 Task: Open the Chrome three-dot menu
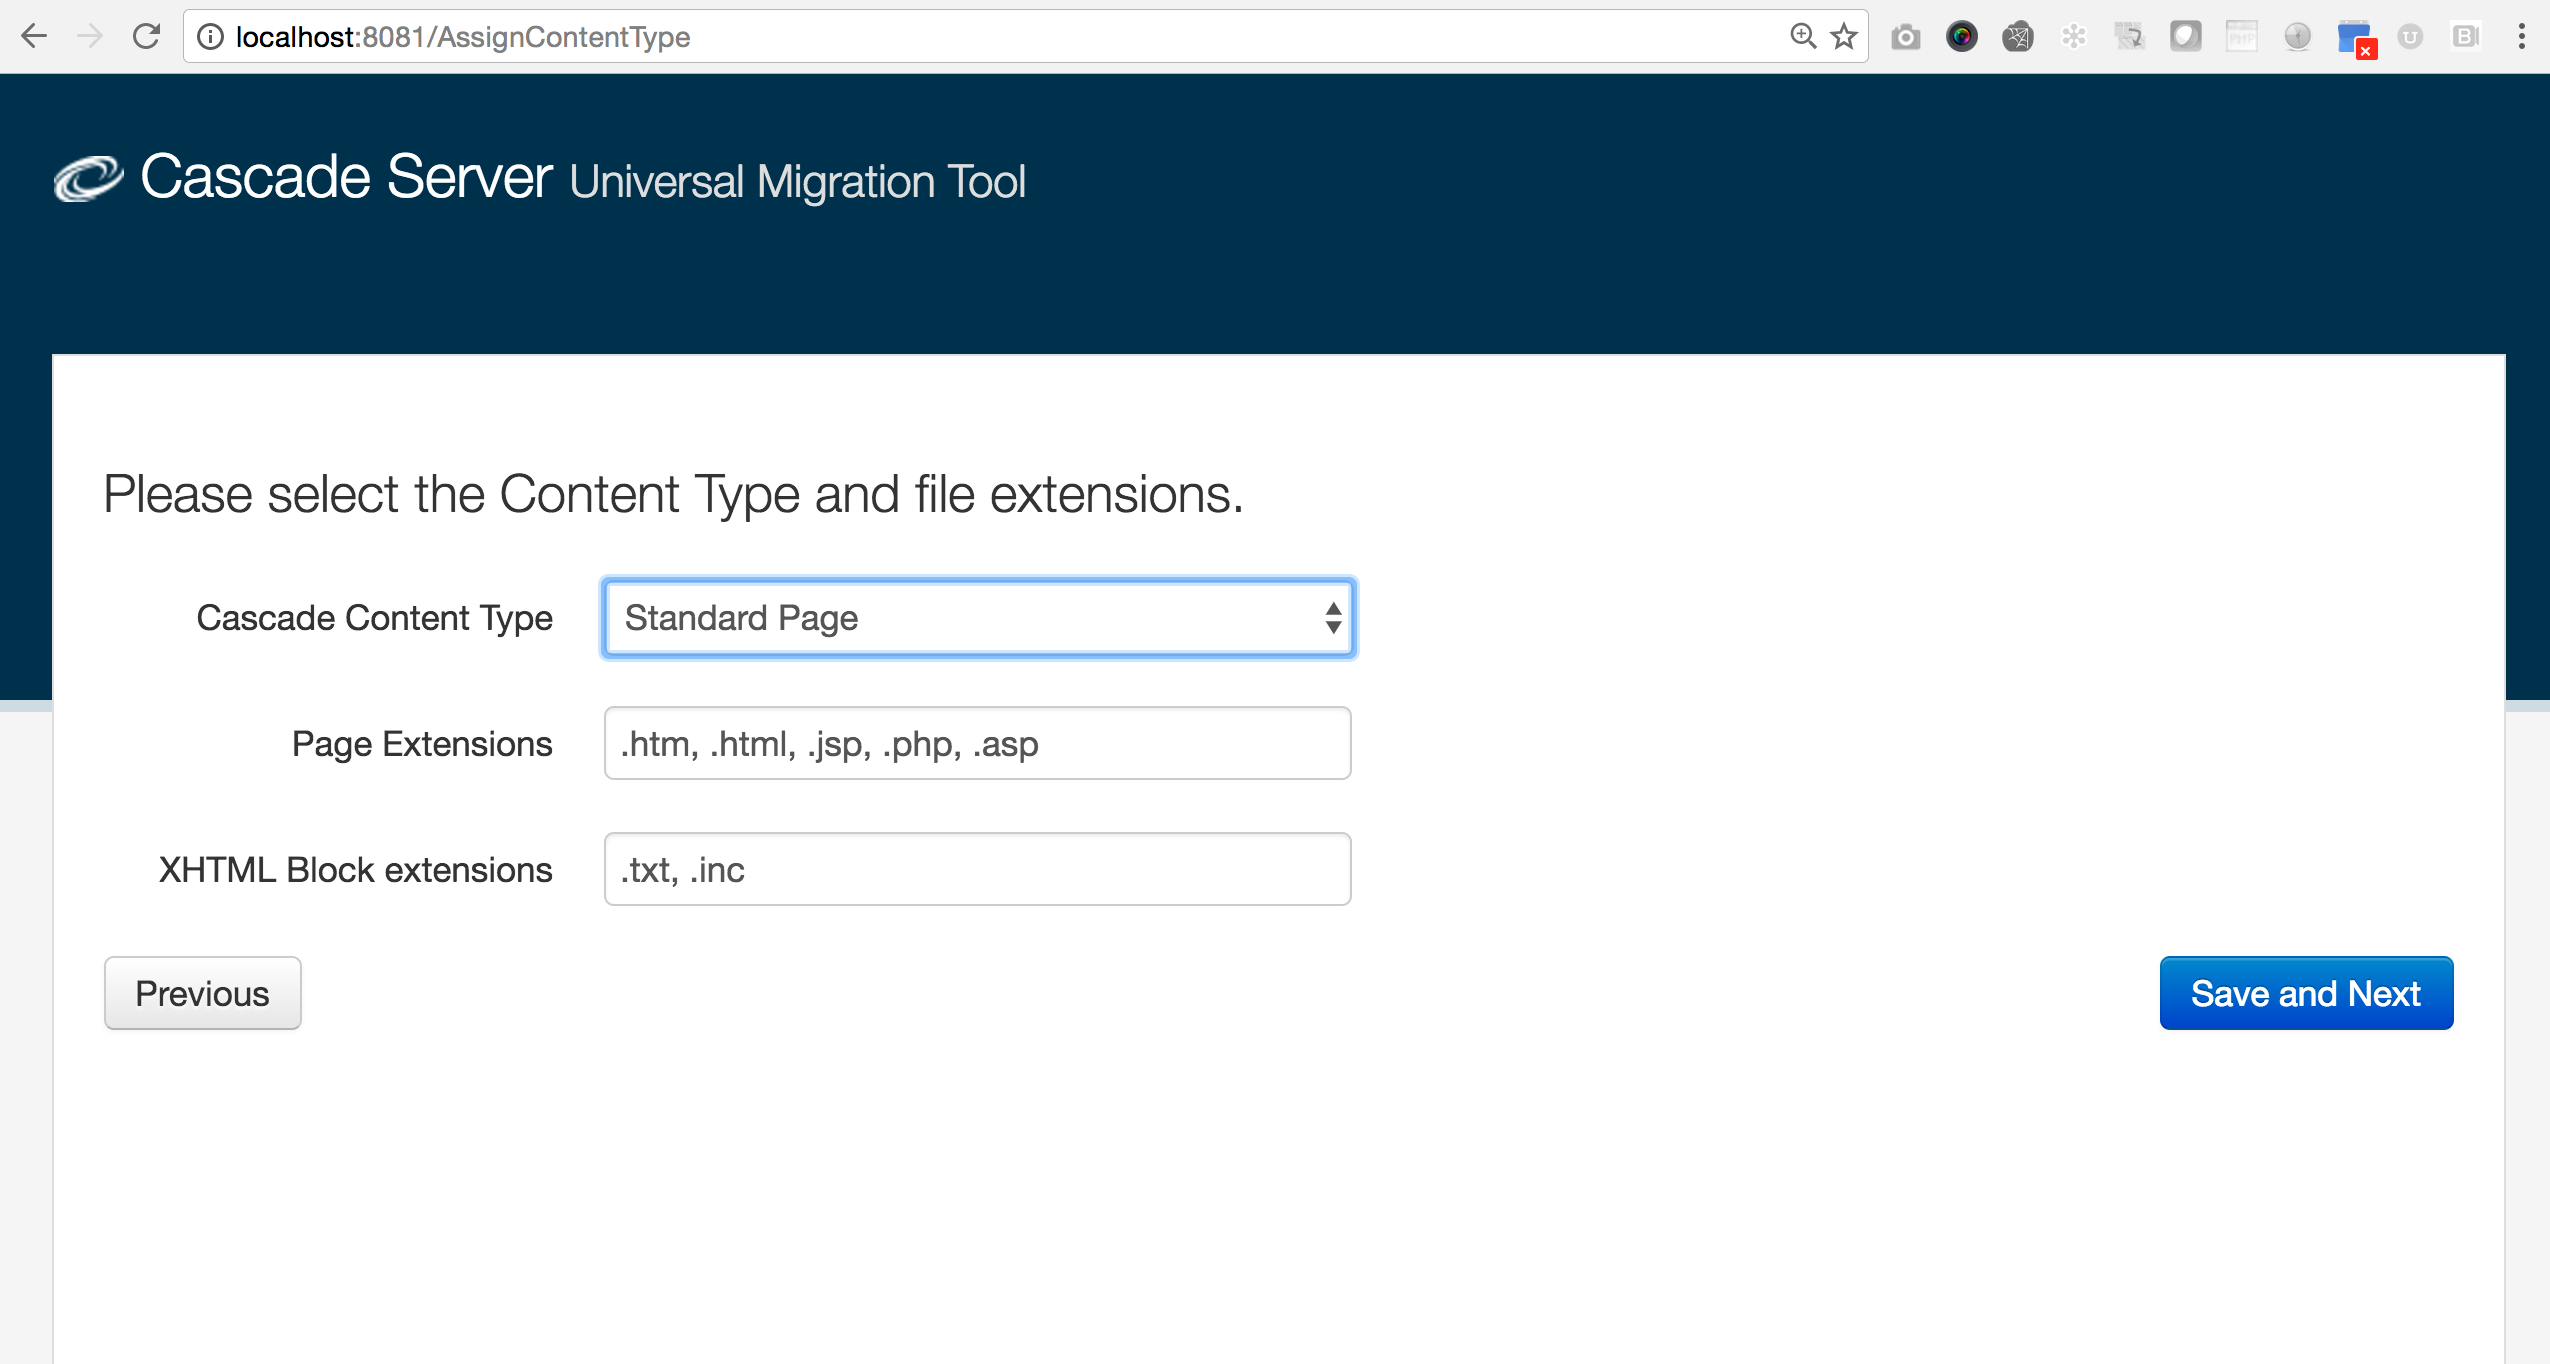[x=2522, y=37]
